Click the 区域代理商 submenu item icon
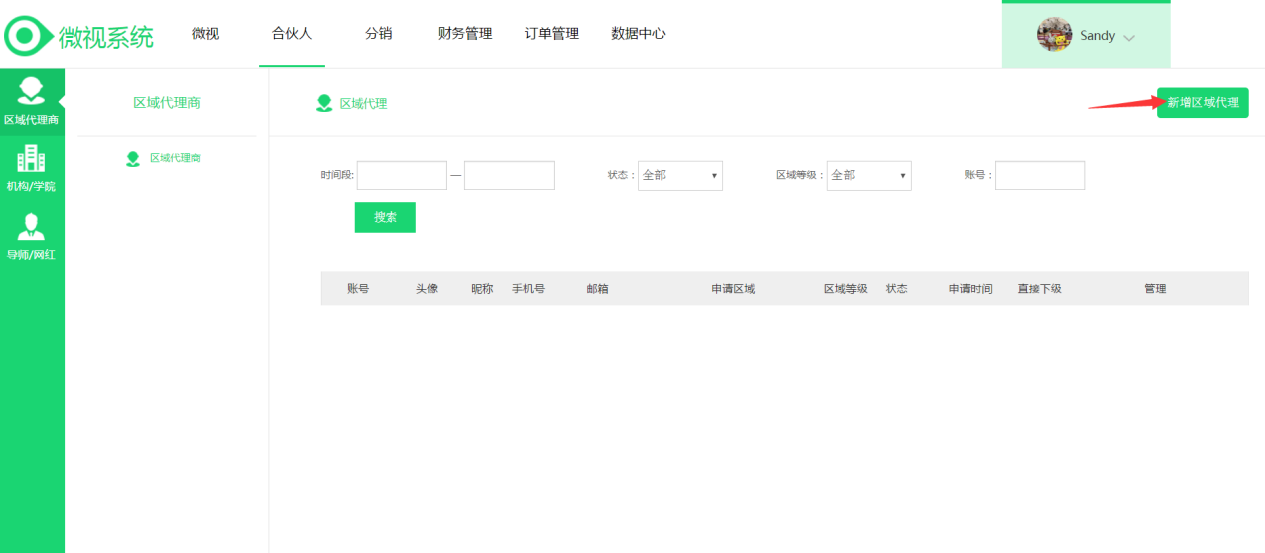Screen dimensions: 1265x553 (x=133, y=159)
